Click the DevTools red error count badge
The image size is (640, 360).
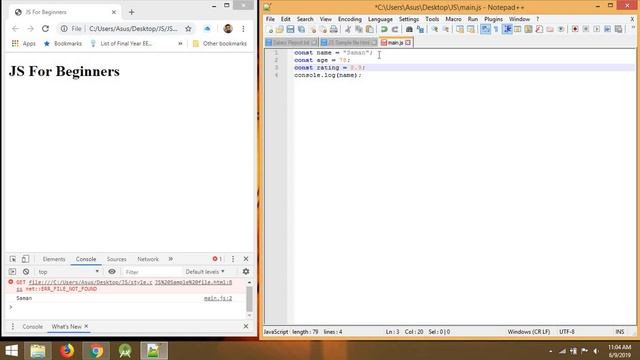217,259
